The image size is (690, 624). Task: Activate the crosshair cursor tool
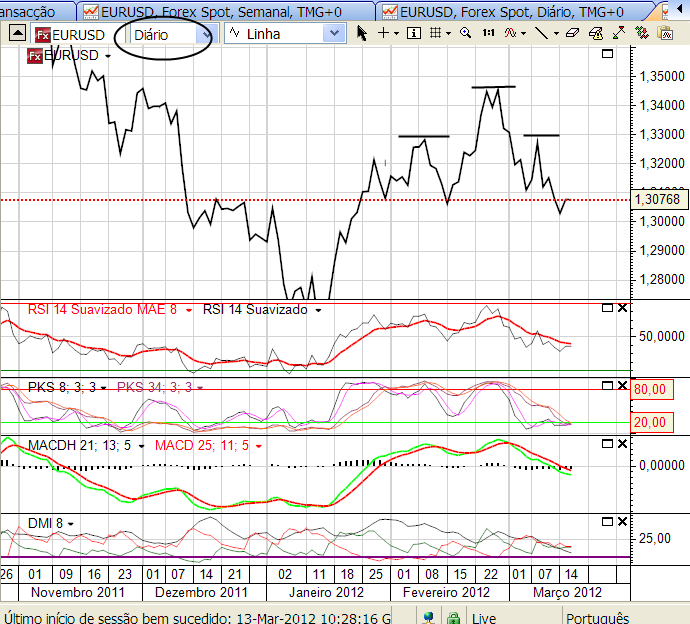[x=384, y=33]
